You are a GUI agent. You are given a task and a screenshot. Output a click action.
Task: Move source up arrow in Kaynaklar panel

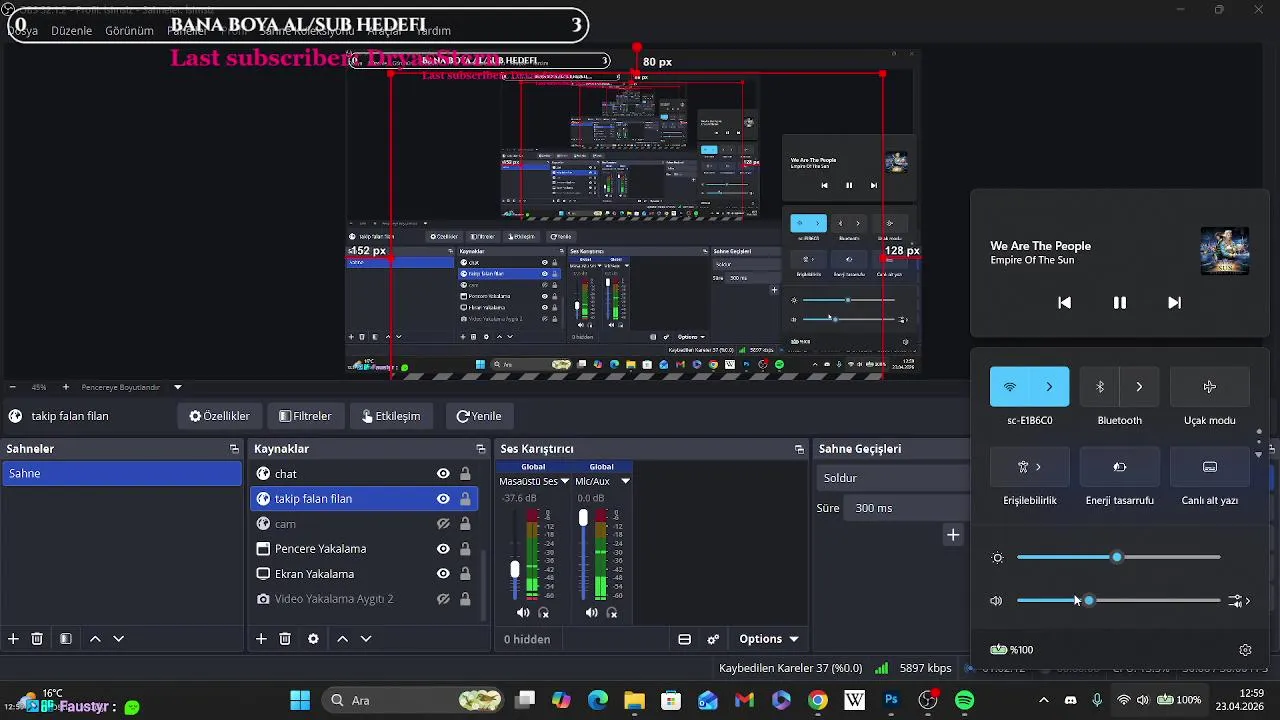342,639
